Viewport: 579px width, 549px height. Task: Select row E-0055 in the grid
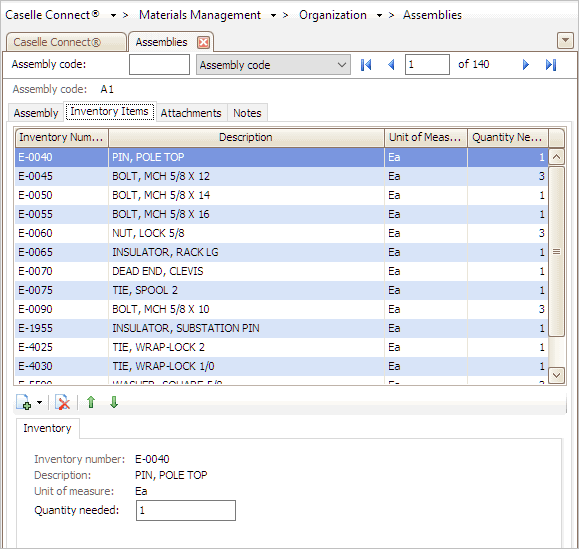(281, 214)
